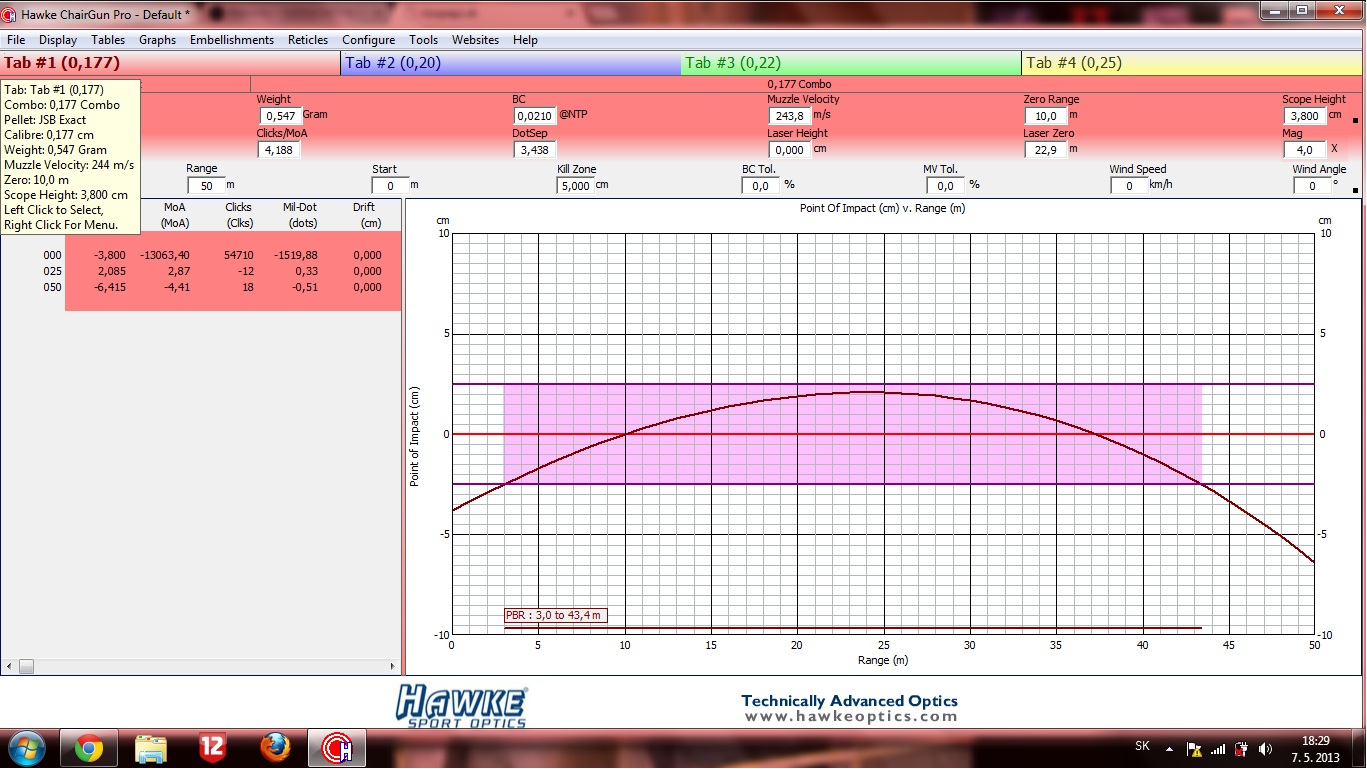Viewport: 1367px width, 769px height.
Task: Show hidden tray icons arrow
Action: pyautogui.click(x=1170, y=748)
